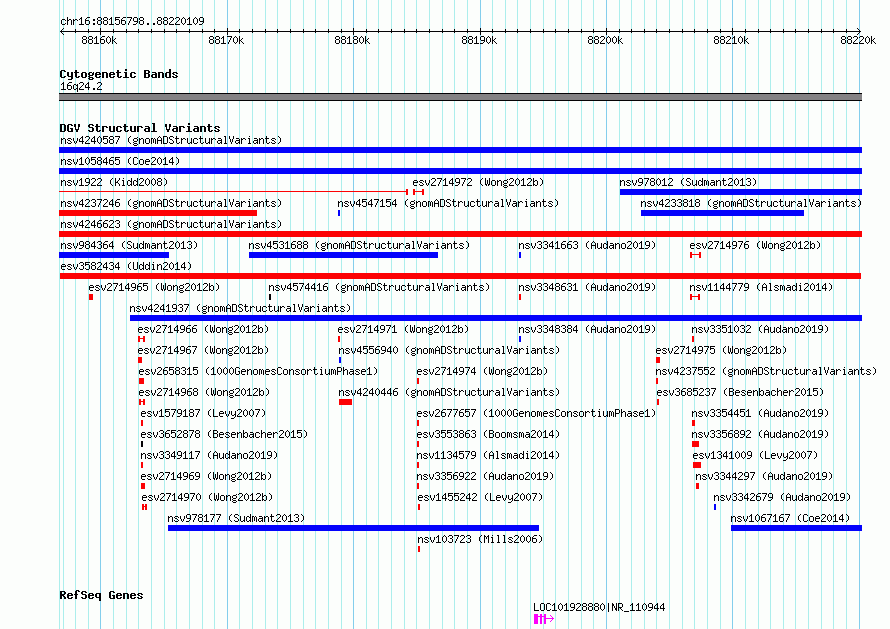Select nsv978177 (Sudmant2013) label
Screen dimensions: 890x629
tap(236, 518)
